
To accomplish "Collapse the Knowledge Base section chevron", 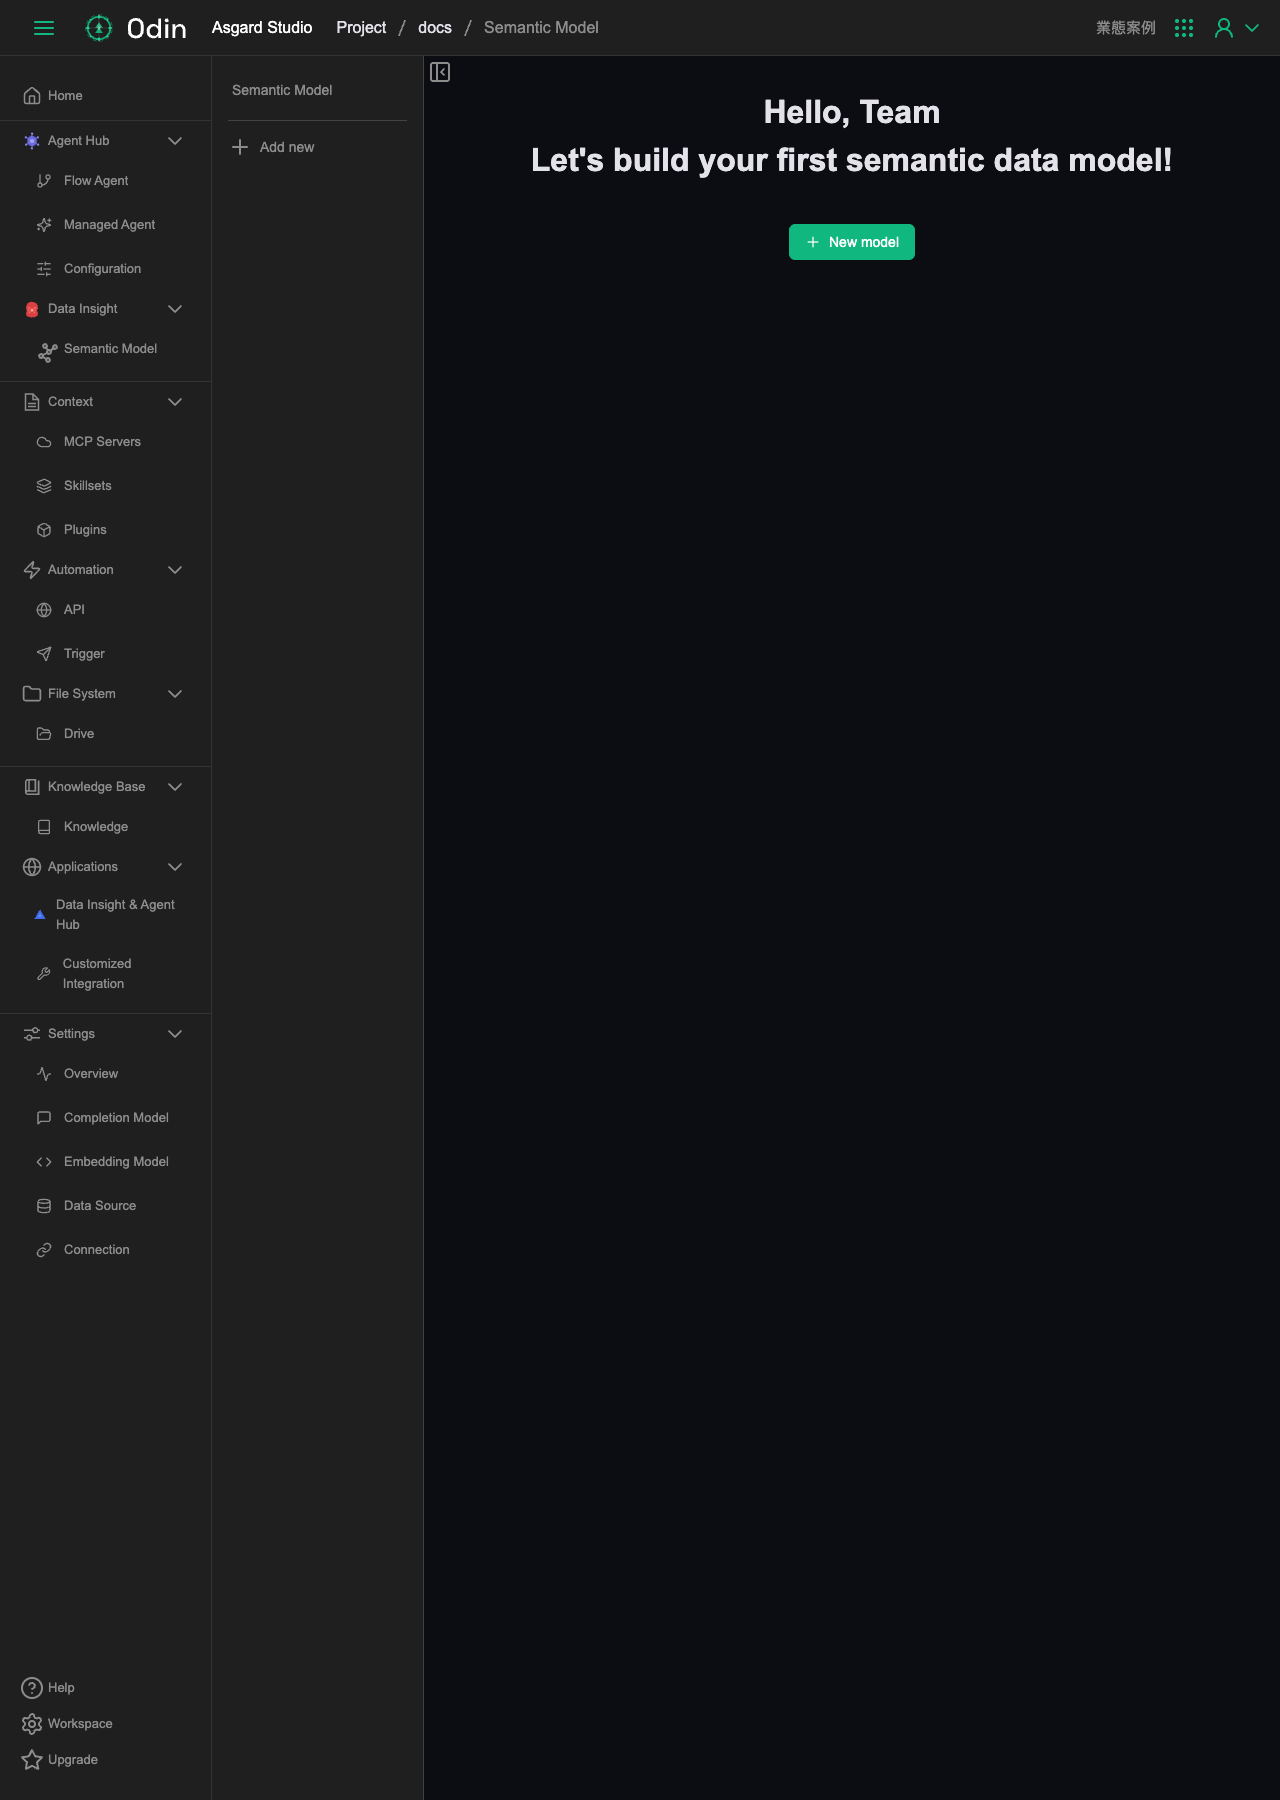I will [x=175, y=787].
